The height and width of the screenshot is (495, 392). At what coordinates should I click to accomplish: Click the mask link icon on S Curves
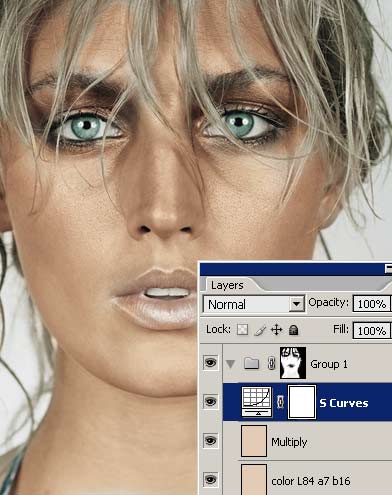280,402
